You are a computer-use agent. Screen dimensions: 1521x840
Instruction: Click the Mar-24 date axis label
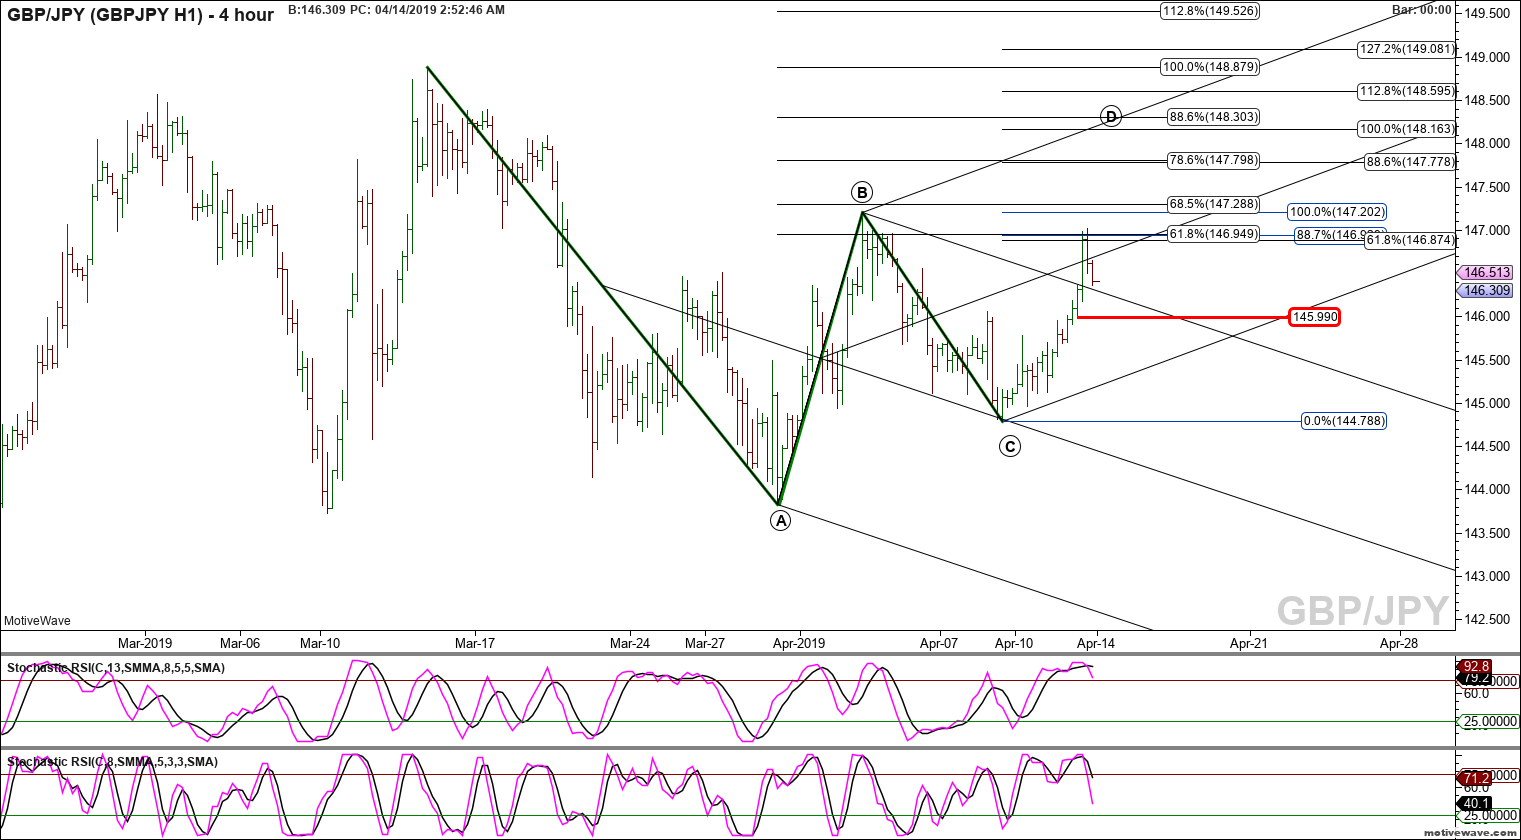pos(630,643)
